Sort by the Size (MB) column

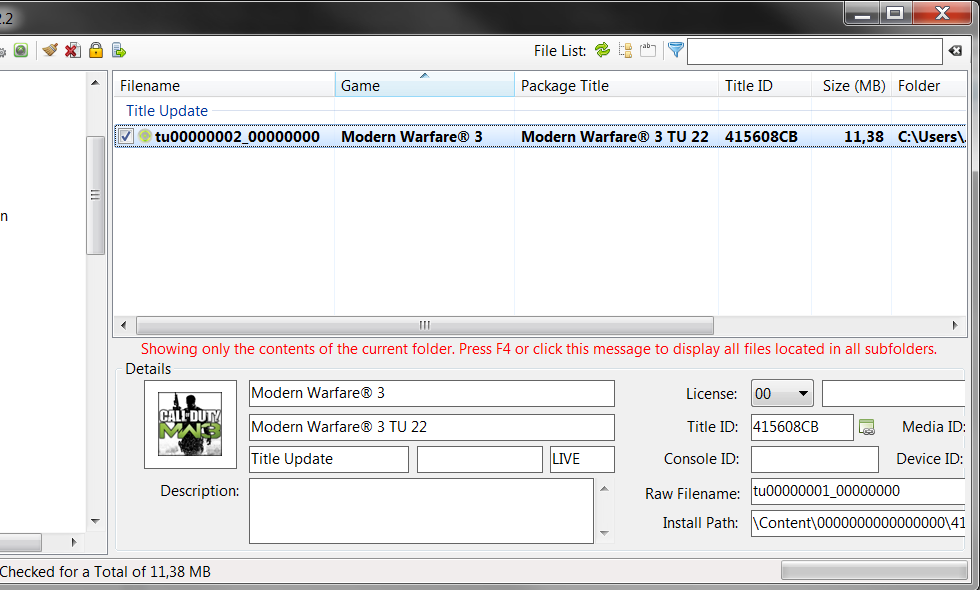click(851, 86)
